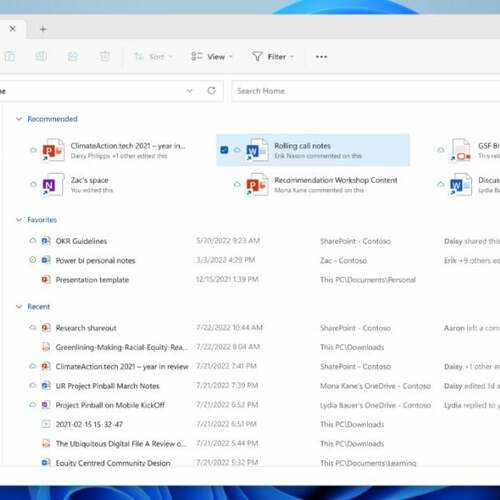
Task: Select the 'Power bi personal notes' file name
Action: coord(95,260)
